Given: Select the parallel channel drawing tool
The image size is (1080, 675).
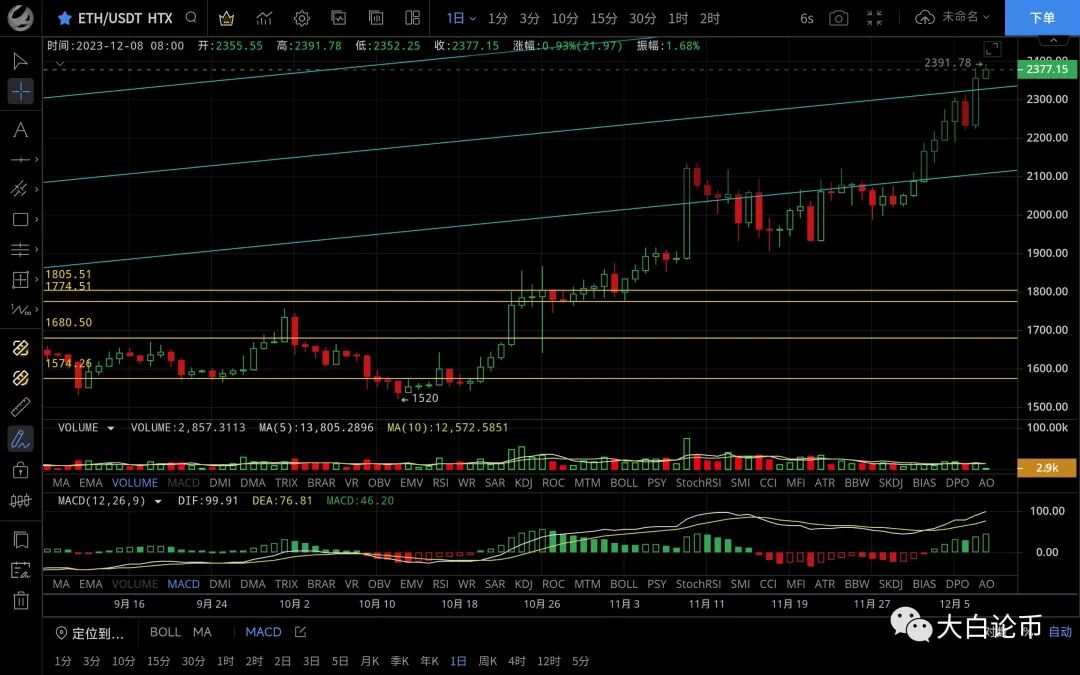Looking at the screenshot, I should pyautogui.click(x=21, y=189).
